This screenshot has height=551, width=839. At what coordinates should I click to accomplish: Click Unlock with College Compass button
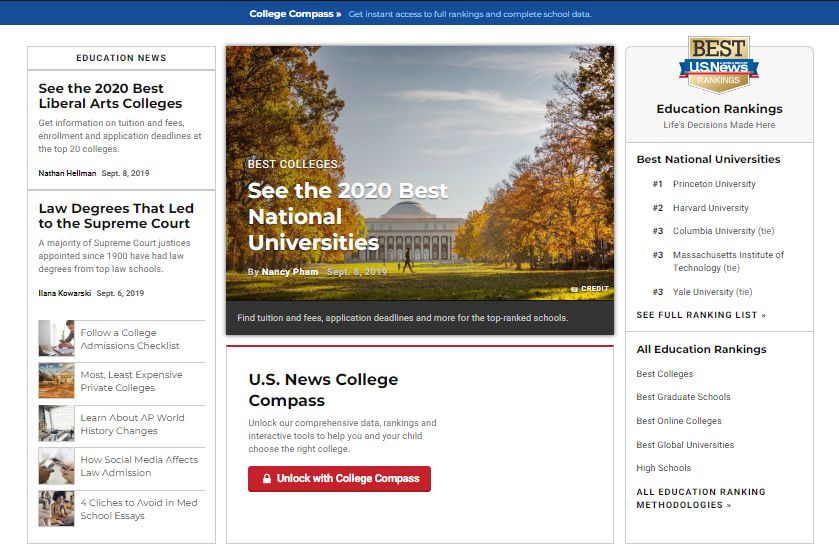coord(339,479)
